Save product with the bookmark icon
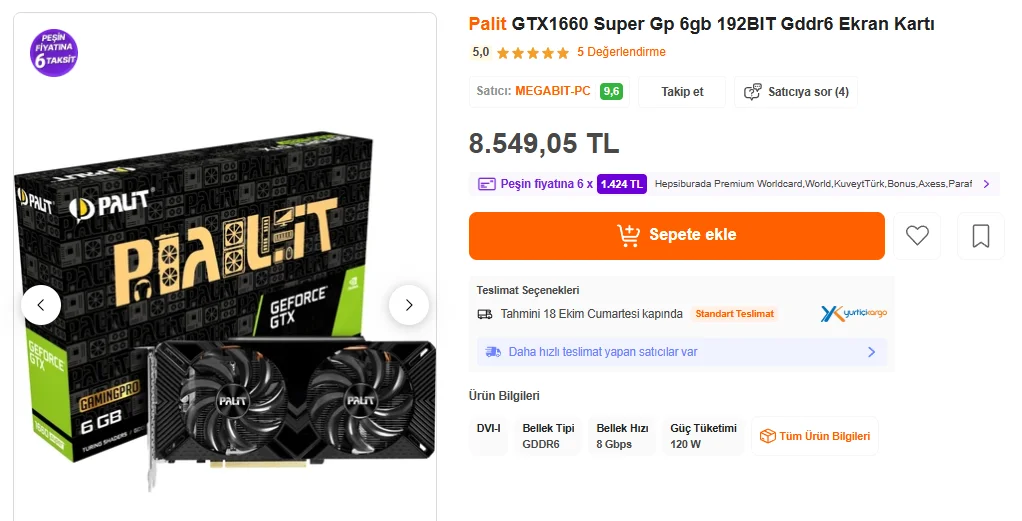This screenshot has height=521, width=1022. click(980, 236)
